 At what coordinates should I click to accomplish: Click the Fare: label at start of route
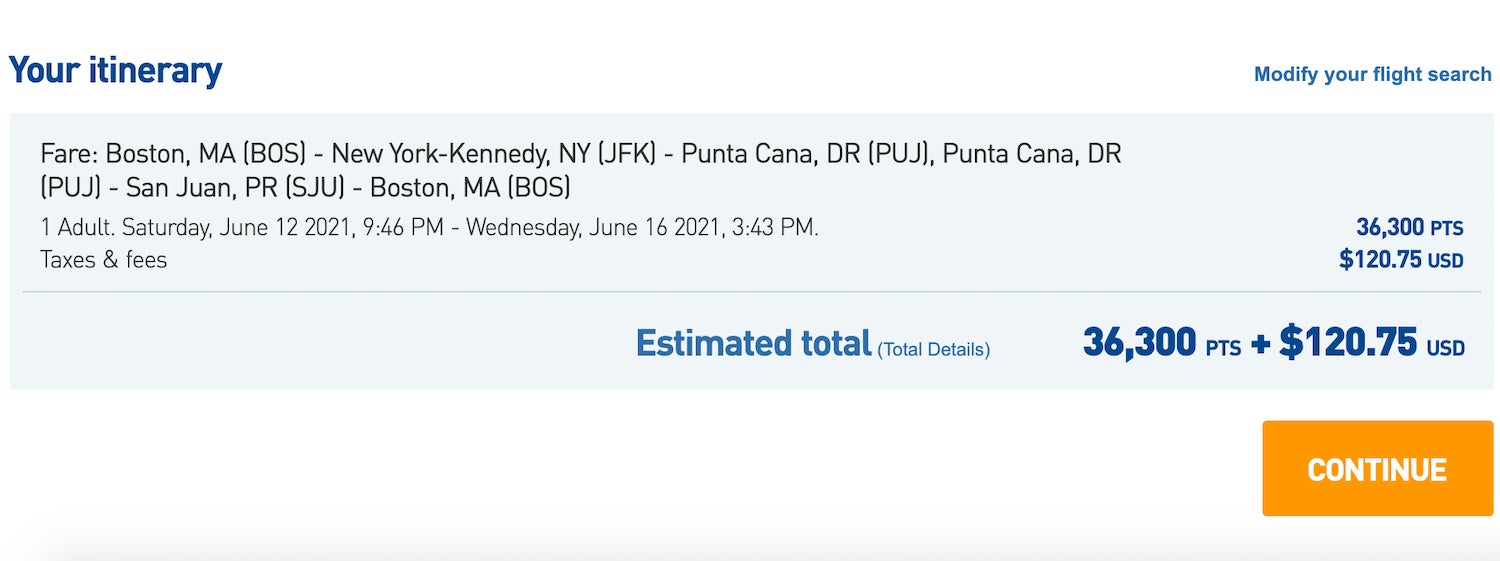pos(69,154)
